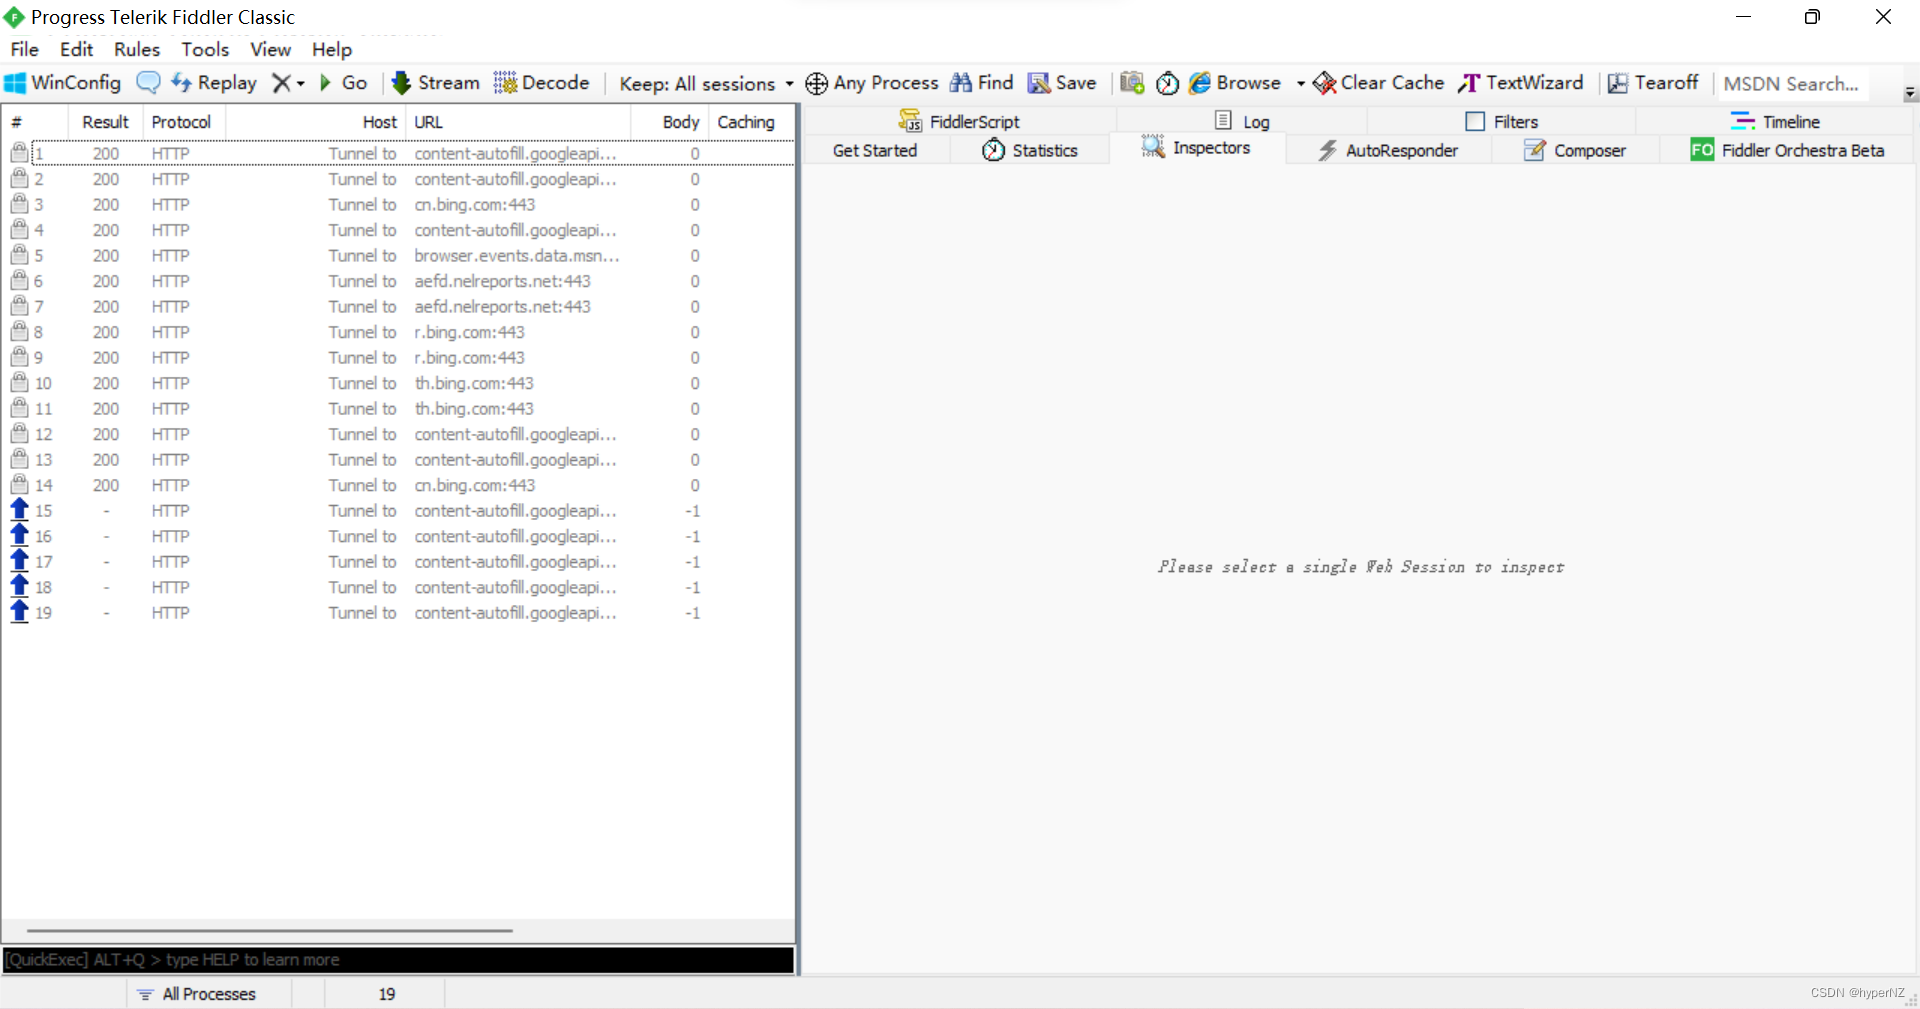Open the Tools menu
Screen dimensions: 1920x1009
tap(205, 49)
